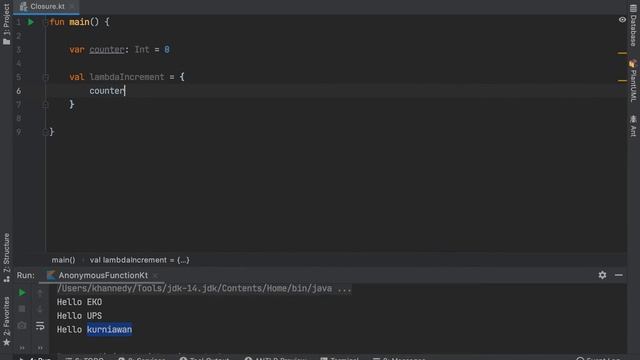The height and width of the screenshot is (360, 640).
Task: Click the Hello EKO output line
Action: click(79, 302)
